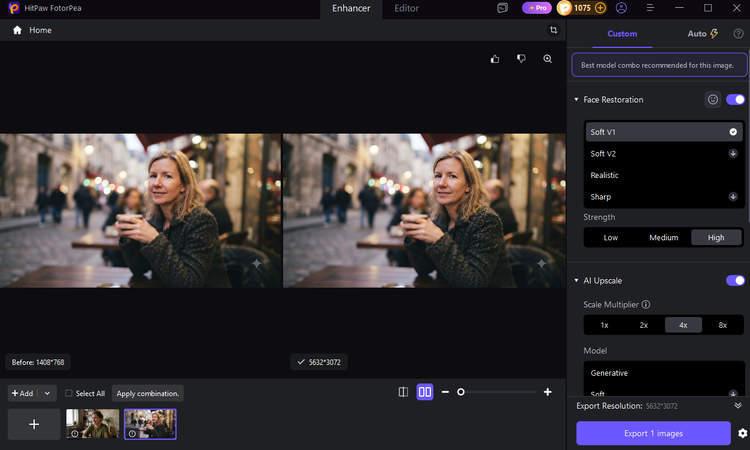Screen dimensions: 750x450
Task: Switch to split slider compare view
Action: [x=403, y=392]
